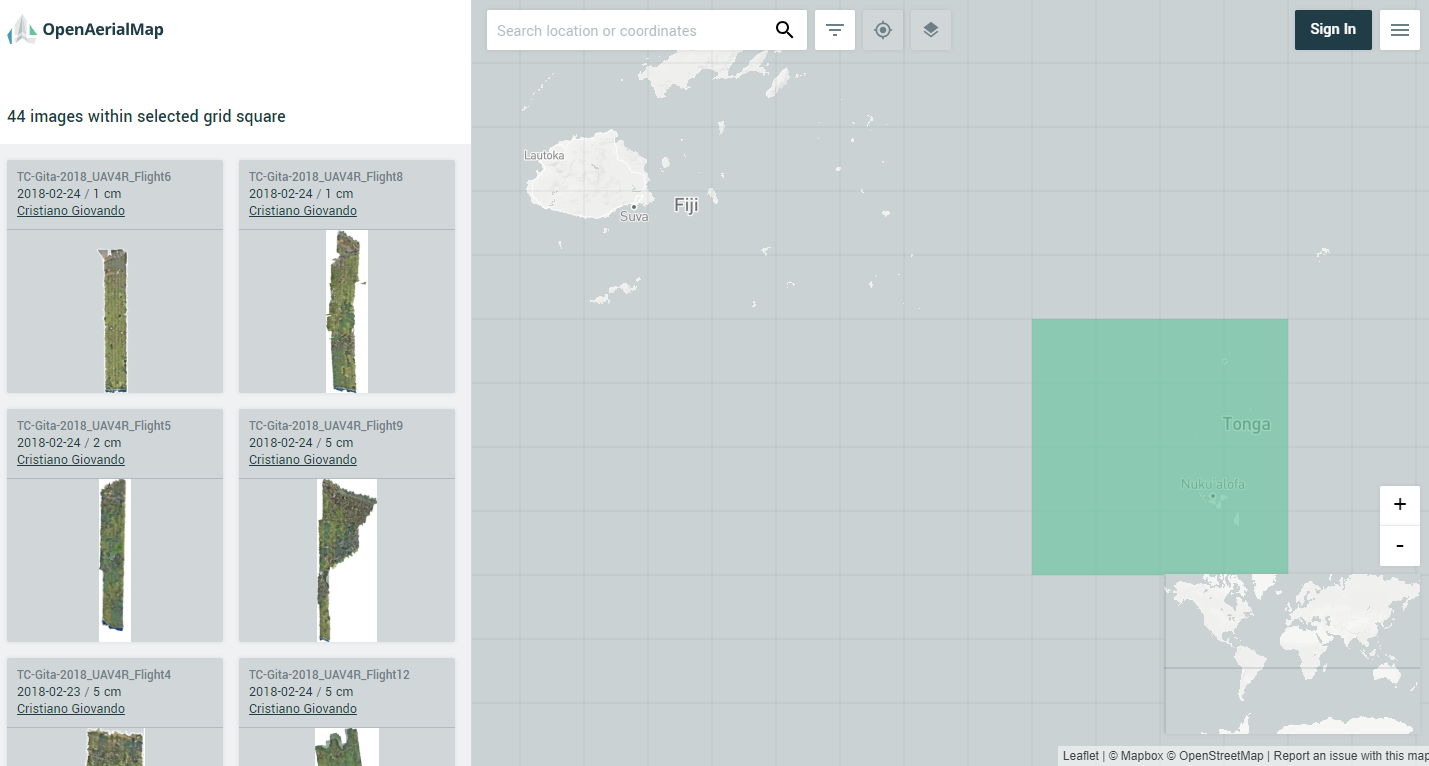Click the search magnifier icon
The height and width of the screenshot is (766, 1429).
785,30
